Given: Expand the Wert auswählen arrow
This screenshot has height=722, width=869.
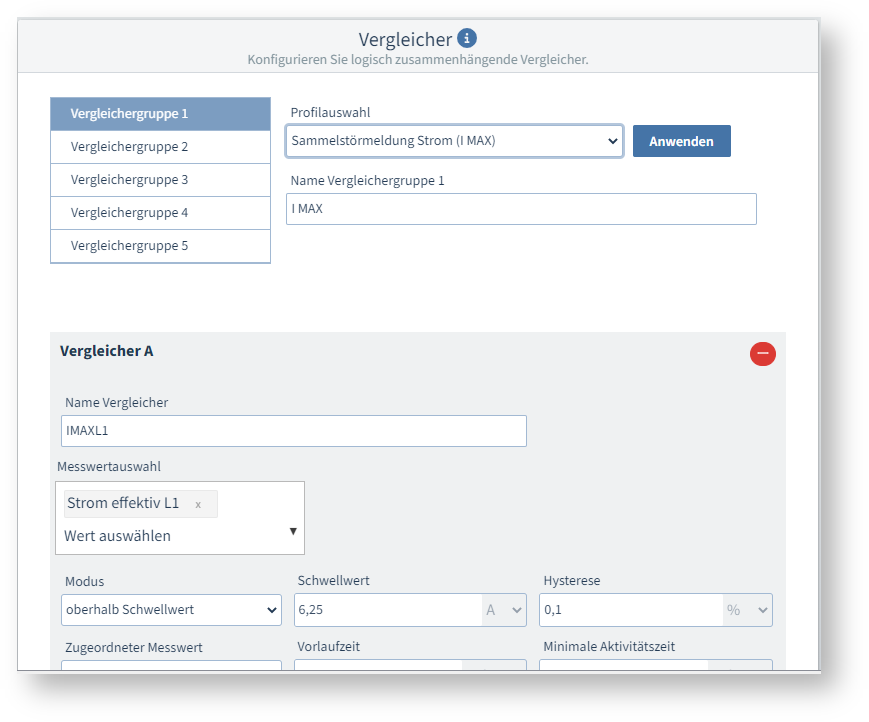Looking at the screenshot, I should point(293,531).
